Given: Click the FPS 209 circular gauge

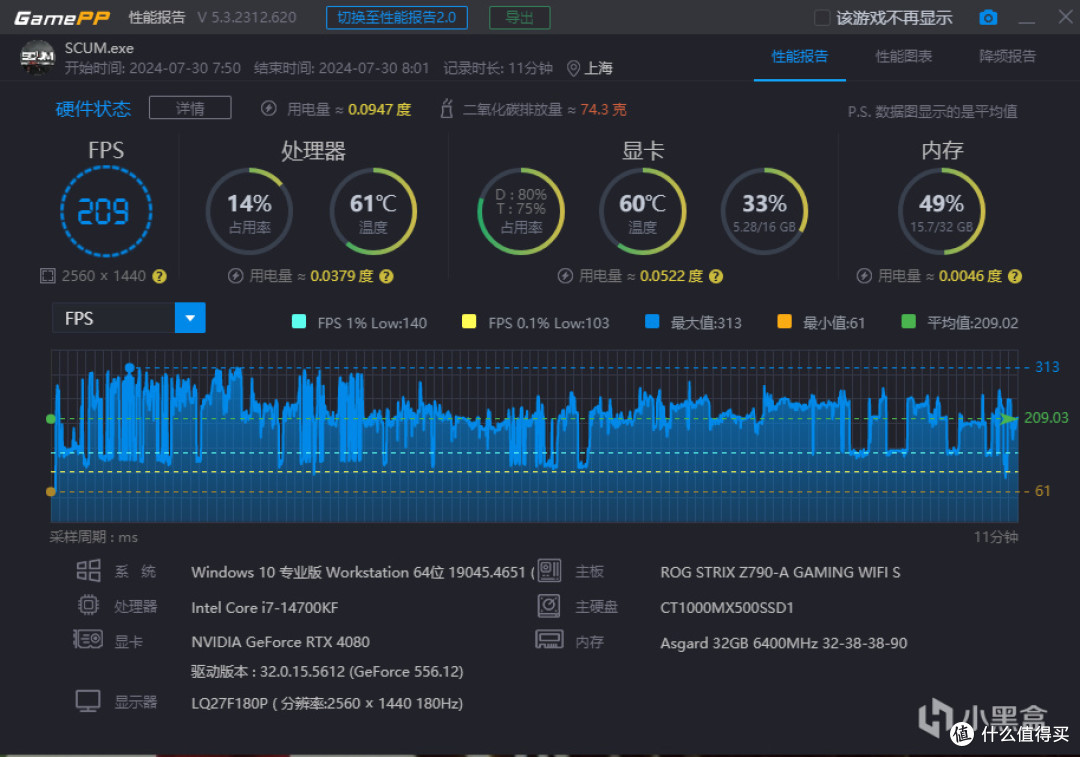Looking at the screenshot, I should point(106,211).
